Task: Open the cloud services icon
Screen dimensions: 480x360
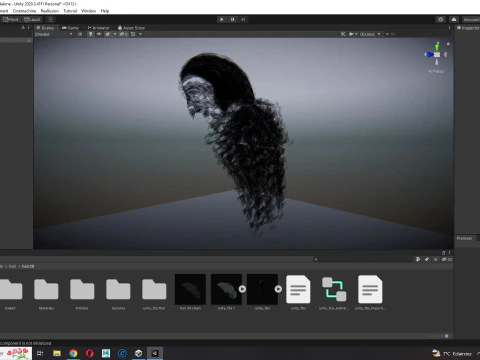Action: point(454,19)
